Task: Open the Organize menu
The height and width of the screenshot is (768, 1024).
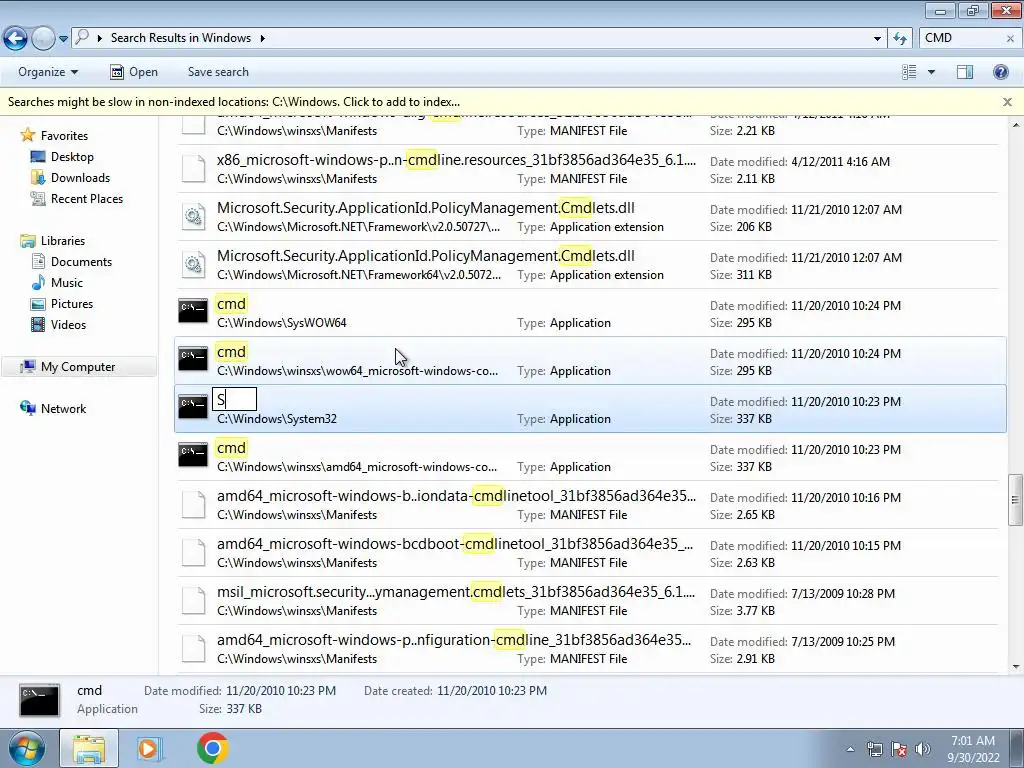Action: tap(48, 72)
